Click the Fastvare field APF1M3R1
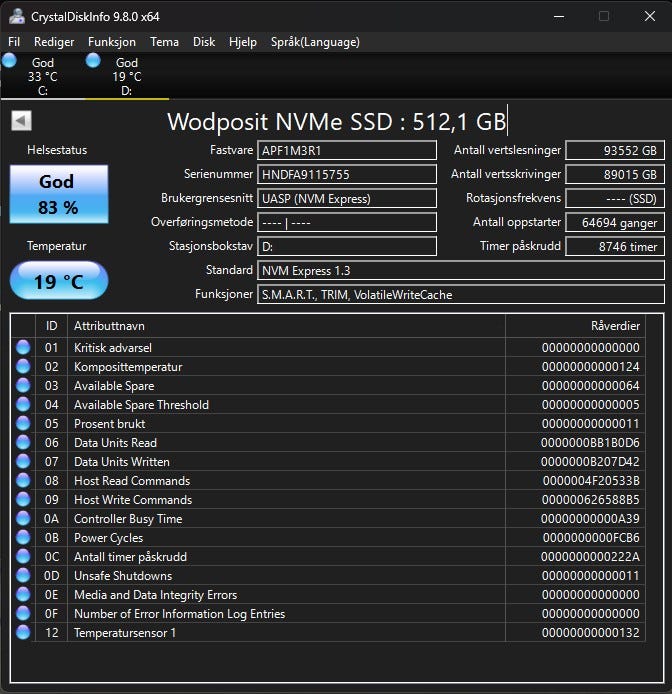 pos(347,150)
